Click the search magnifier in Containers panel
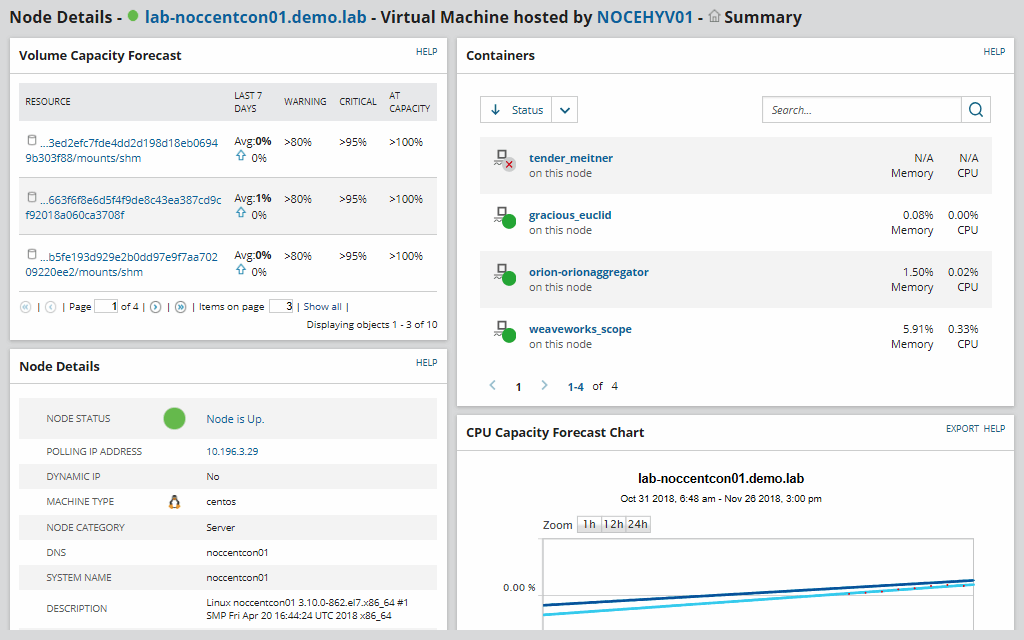This screenshot has height=640, width=1024. [975, 110]
